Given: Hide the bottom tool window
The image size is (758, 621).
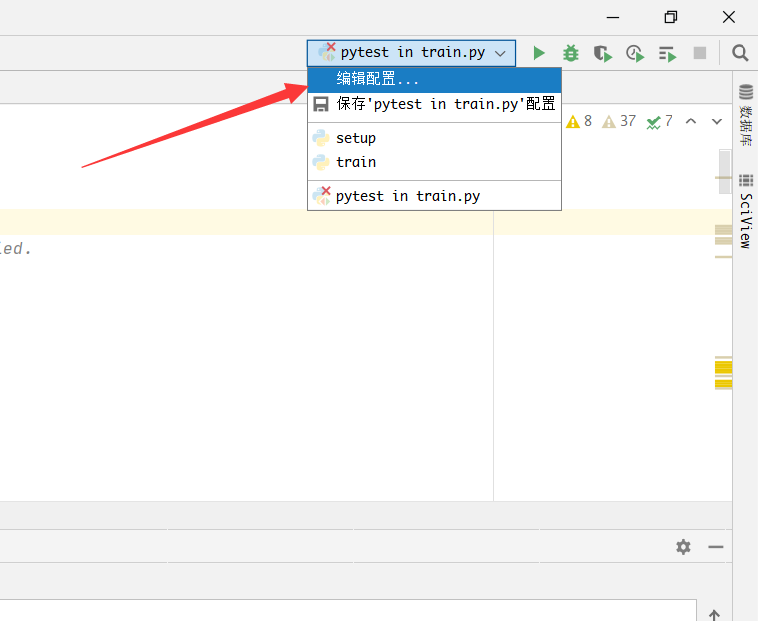Looking at the screenshot, I should (x=715, y=547).
